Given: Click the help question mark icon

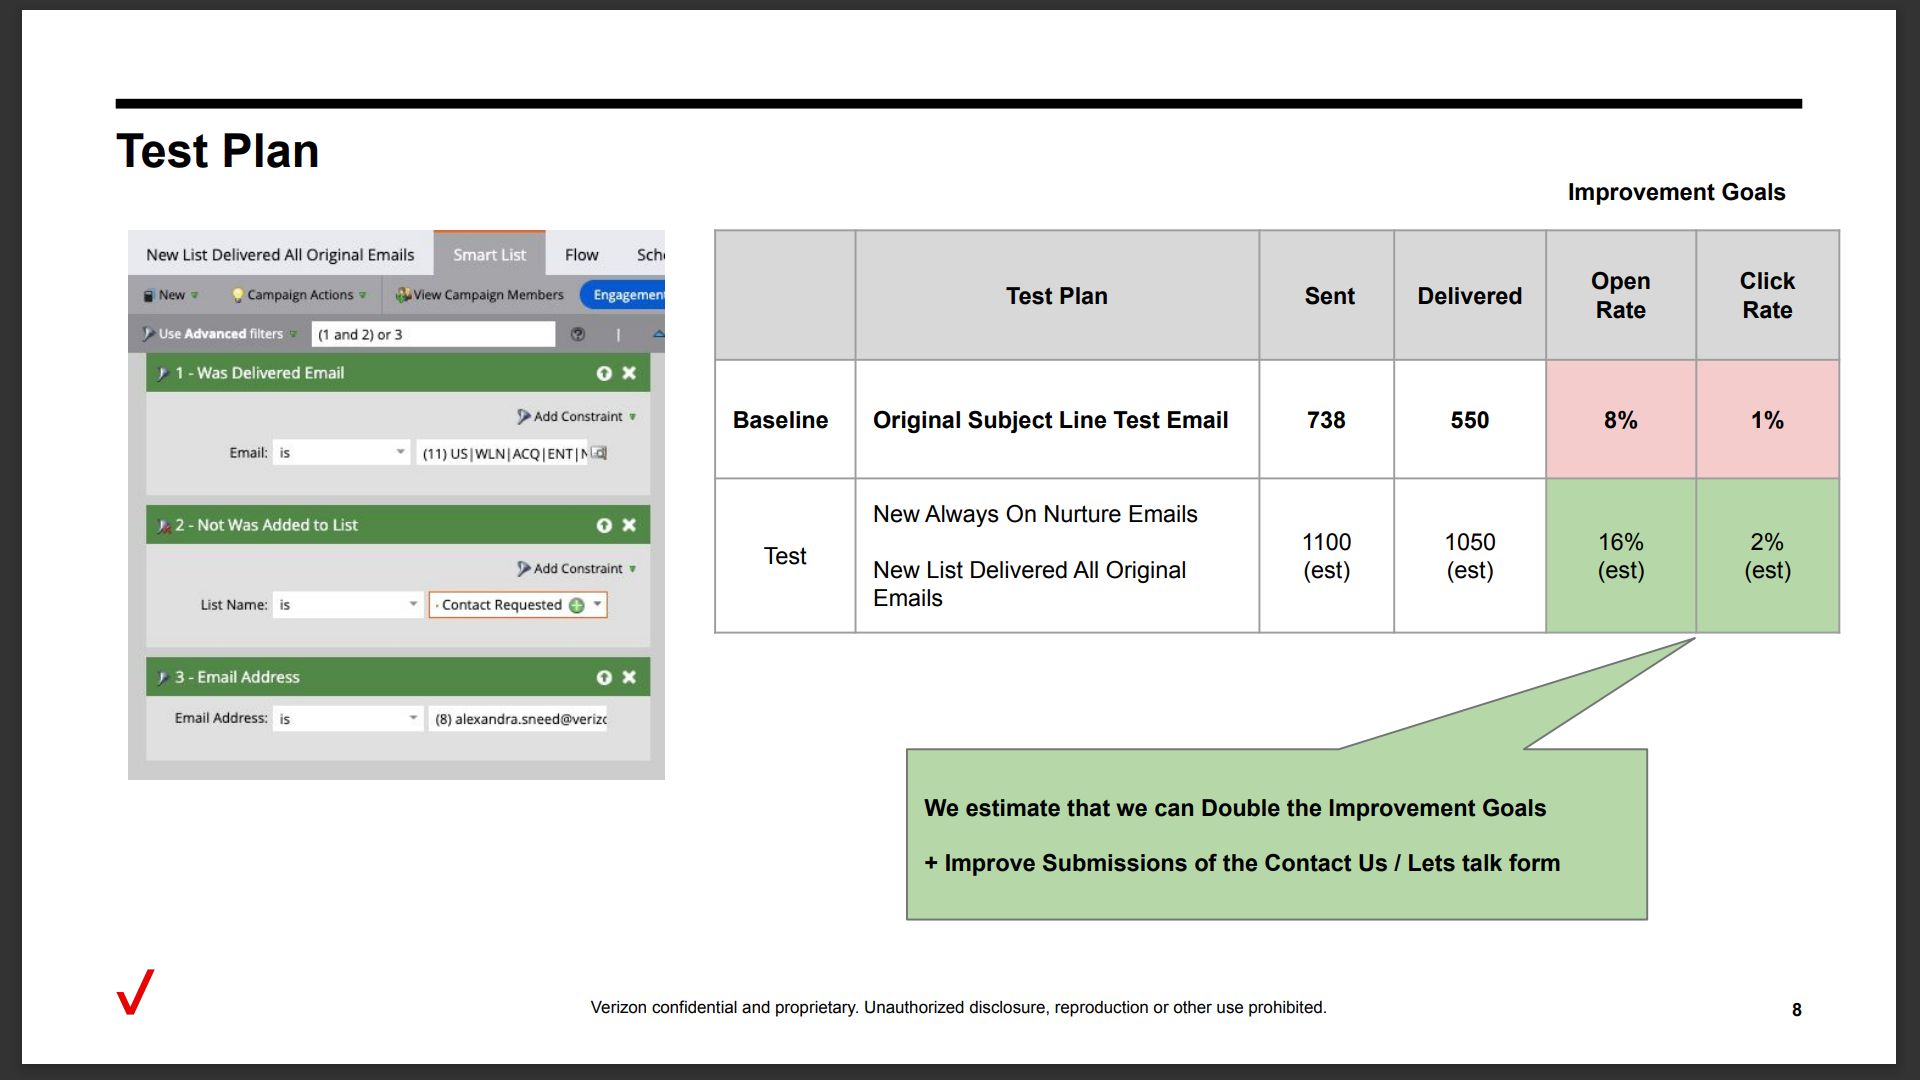Looking at the screenshot, I should (x=578, y=334).
